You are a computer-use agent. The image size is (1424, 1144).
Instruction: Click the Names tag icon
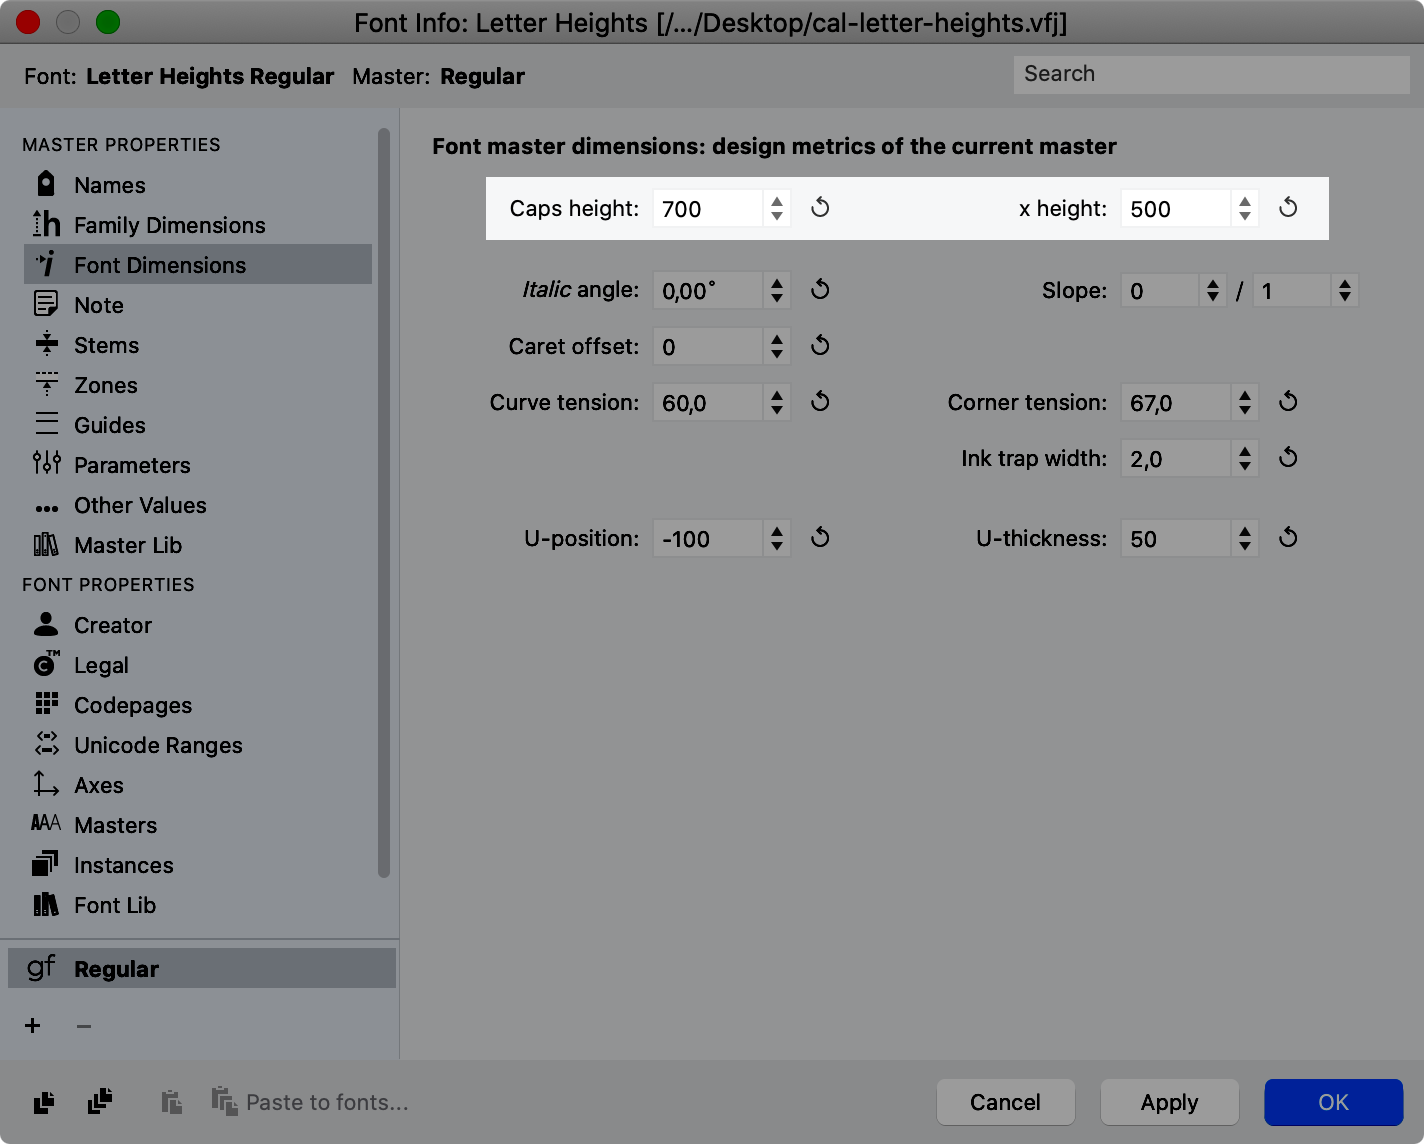click(46, 184)
